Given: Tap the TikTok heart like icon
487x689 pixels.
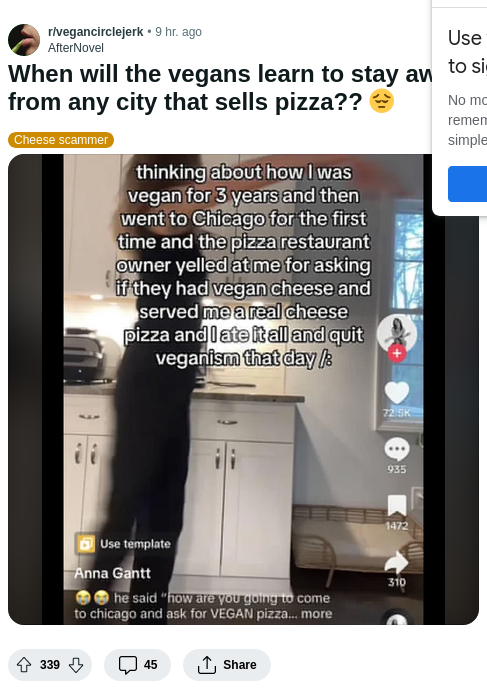Looking at the screenshot, I should pyautogui.click(x=397, y=392).
